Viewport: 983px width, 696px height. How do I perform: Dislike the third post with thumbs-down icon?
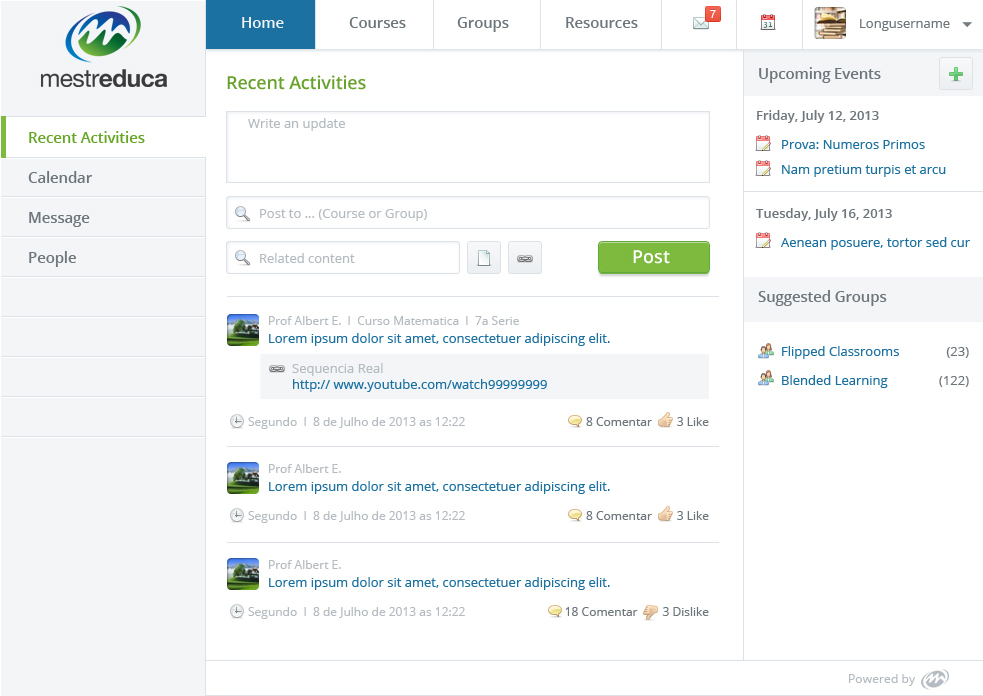[x=651, y=611]
